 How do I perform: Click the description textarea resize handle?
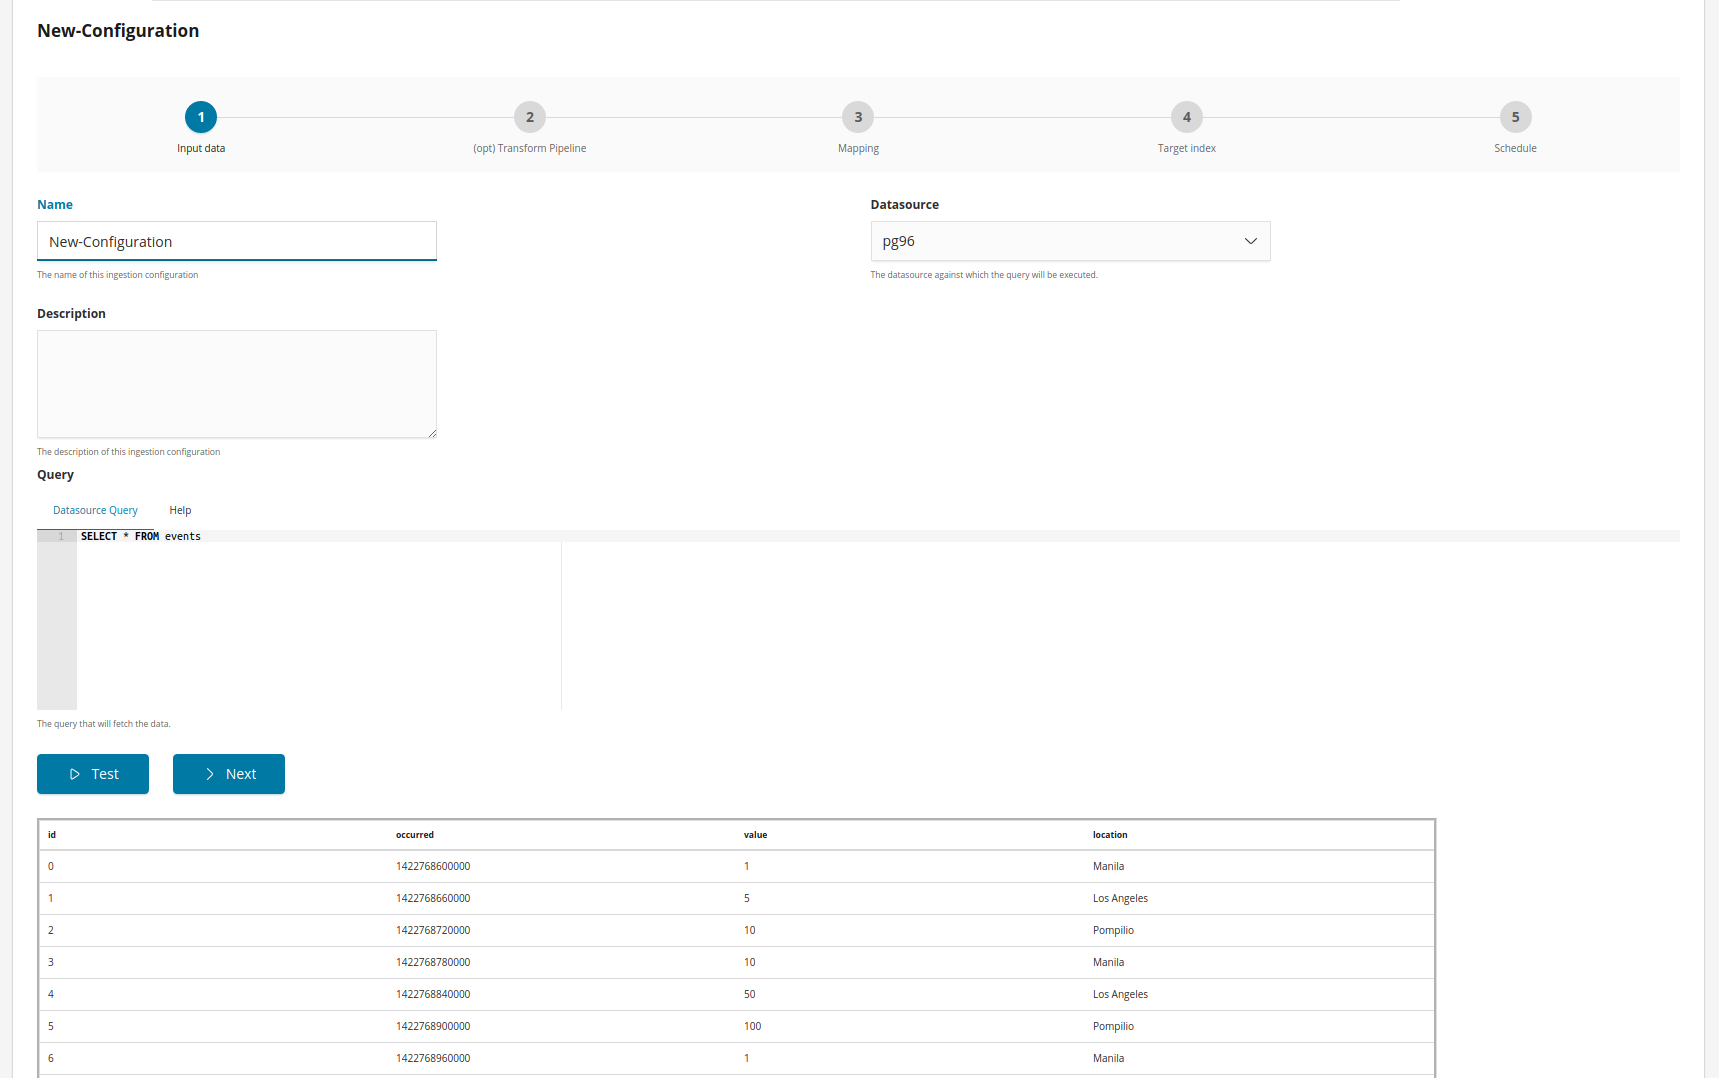[432, 433]
